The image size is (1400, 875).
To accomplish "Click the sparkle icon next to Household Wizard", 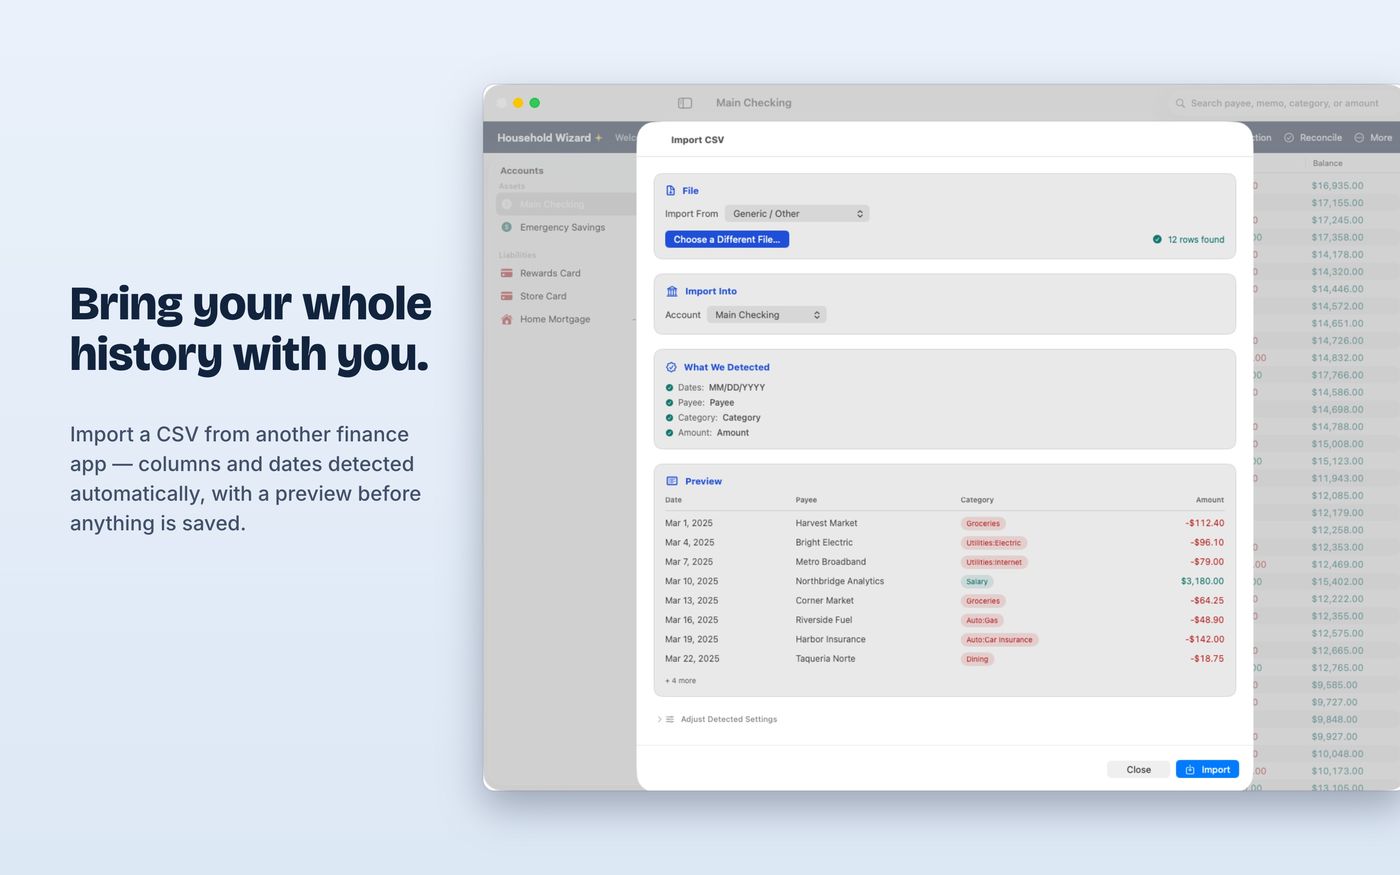I will click(599, 138).
